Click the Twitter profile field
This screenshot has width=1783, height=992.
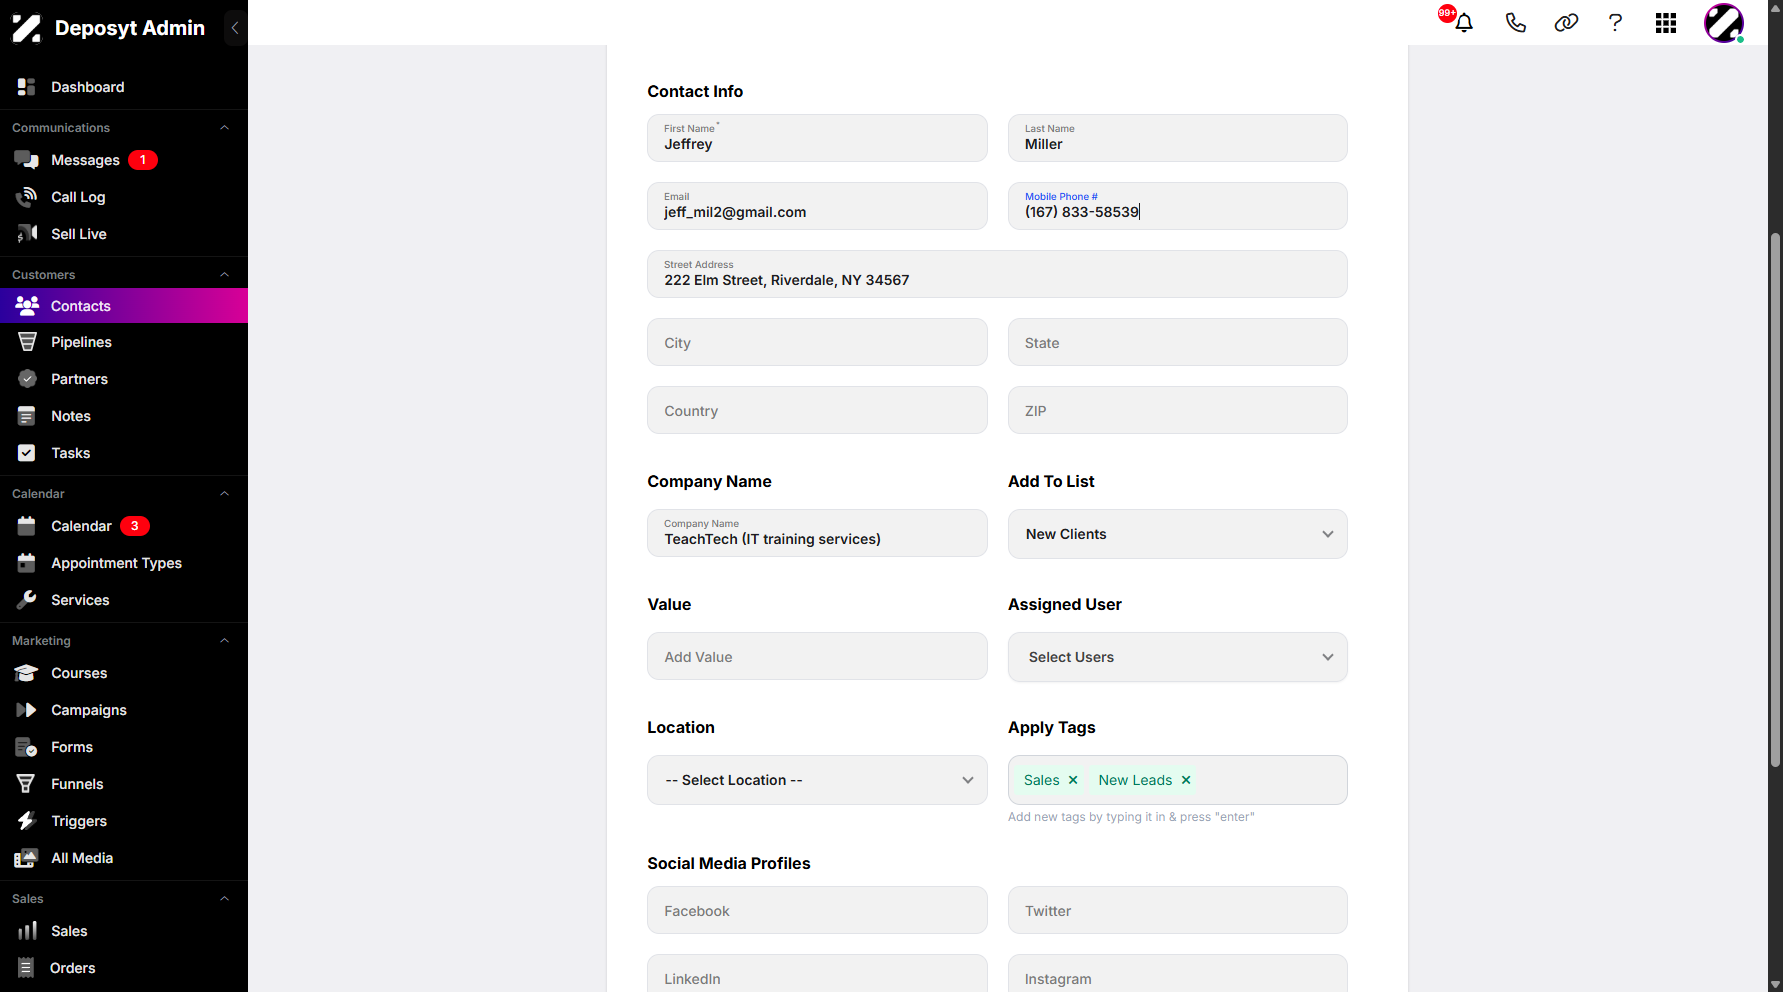coord(1177,910)
